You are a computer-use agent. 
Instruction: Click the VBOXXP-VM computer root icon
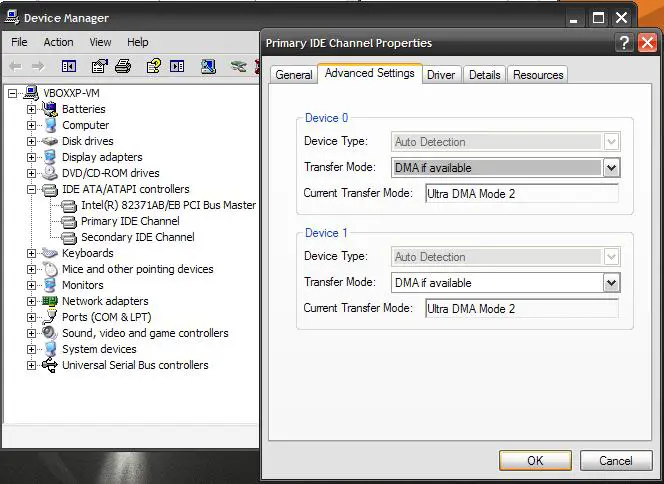point(32,92)
